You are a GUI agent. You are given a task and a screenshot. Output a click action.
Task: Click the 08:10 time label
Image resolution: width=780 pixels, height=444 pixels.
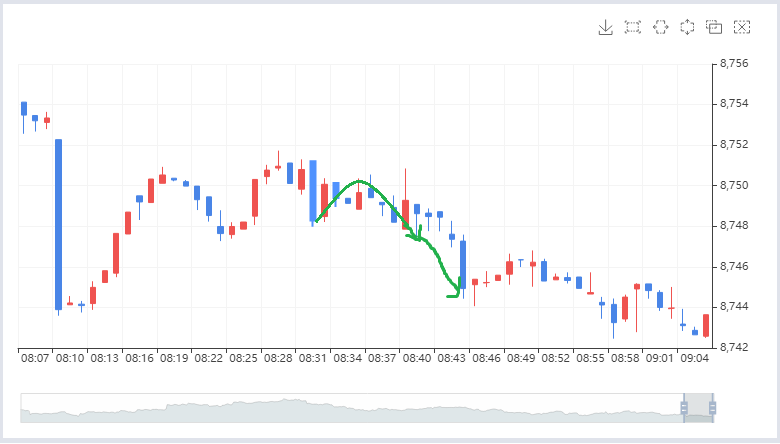pyautogui.click(x=70, y=358)
